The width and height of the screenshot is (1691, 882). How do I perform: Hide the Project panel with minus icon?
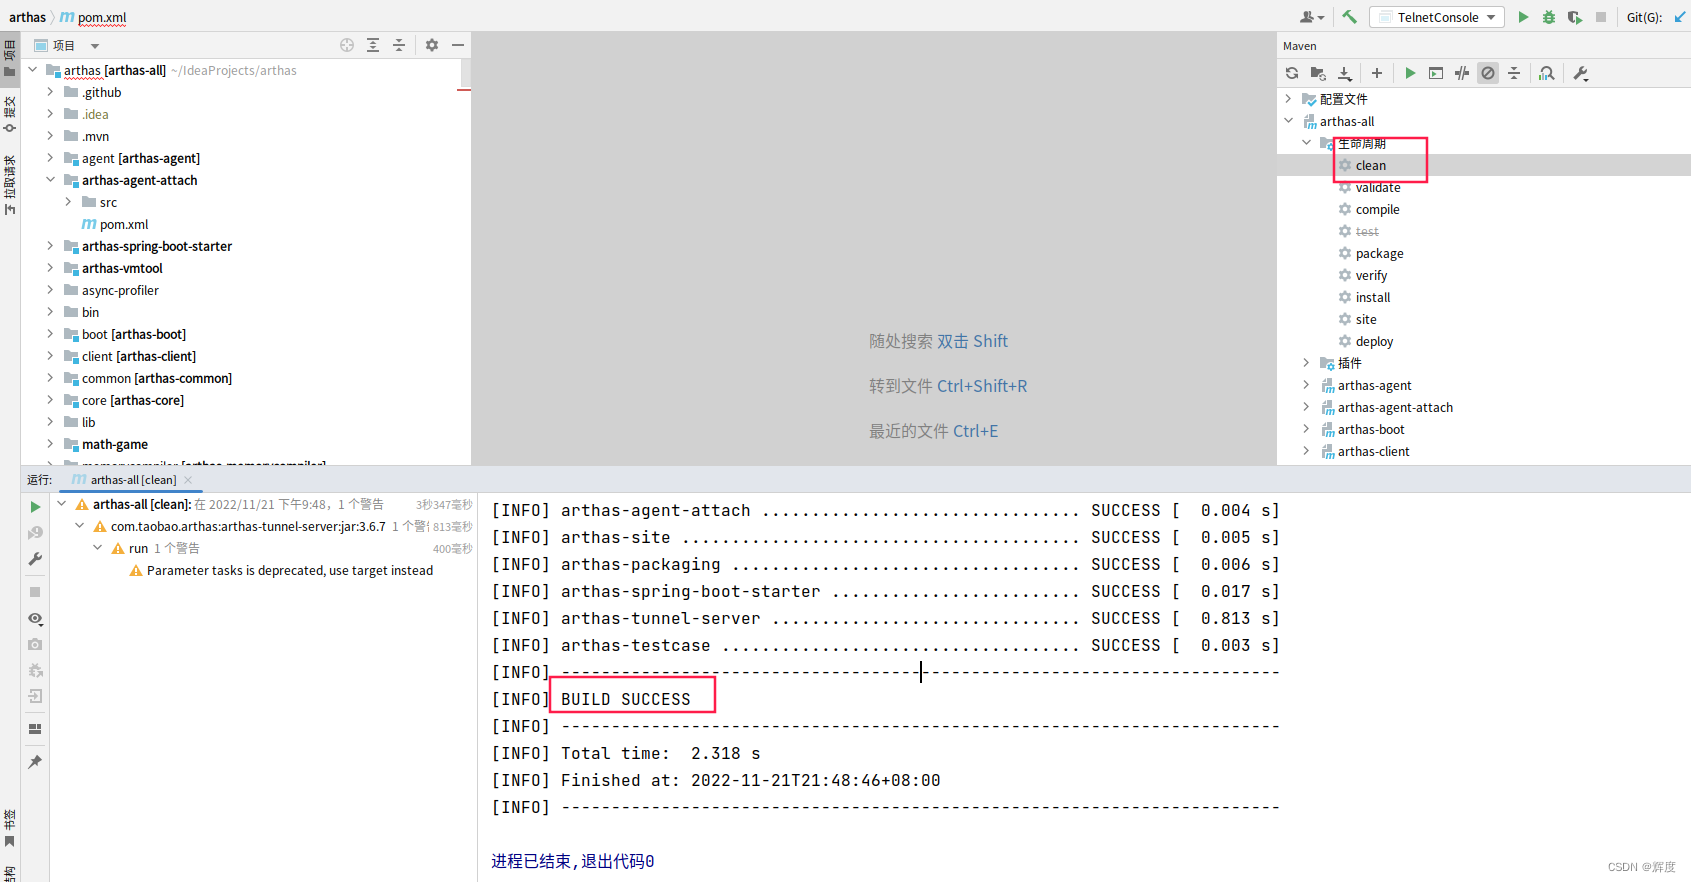pos(458,45)
